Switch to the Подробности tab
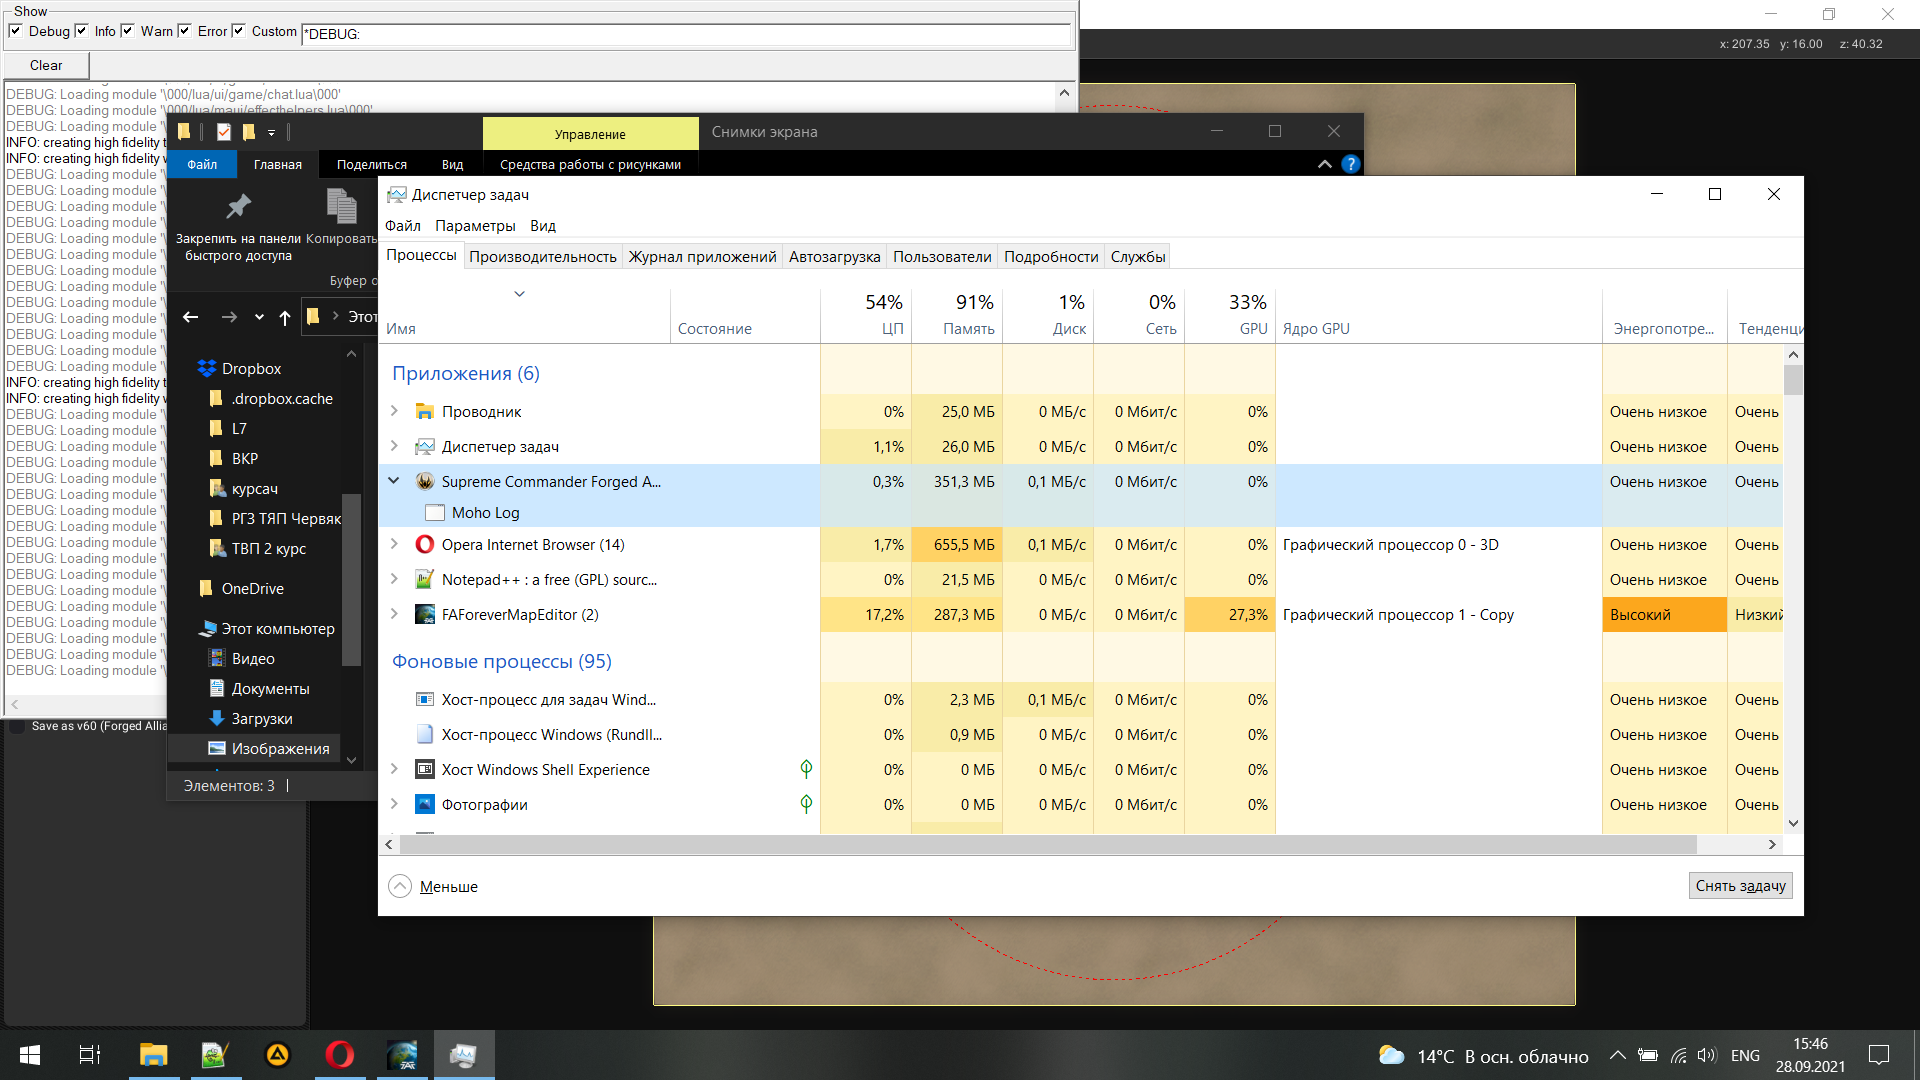The height and width of the screenshot is (1080, 1920). click(x=1051, y=256)
